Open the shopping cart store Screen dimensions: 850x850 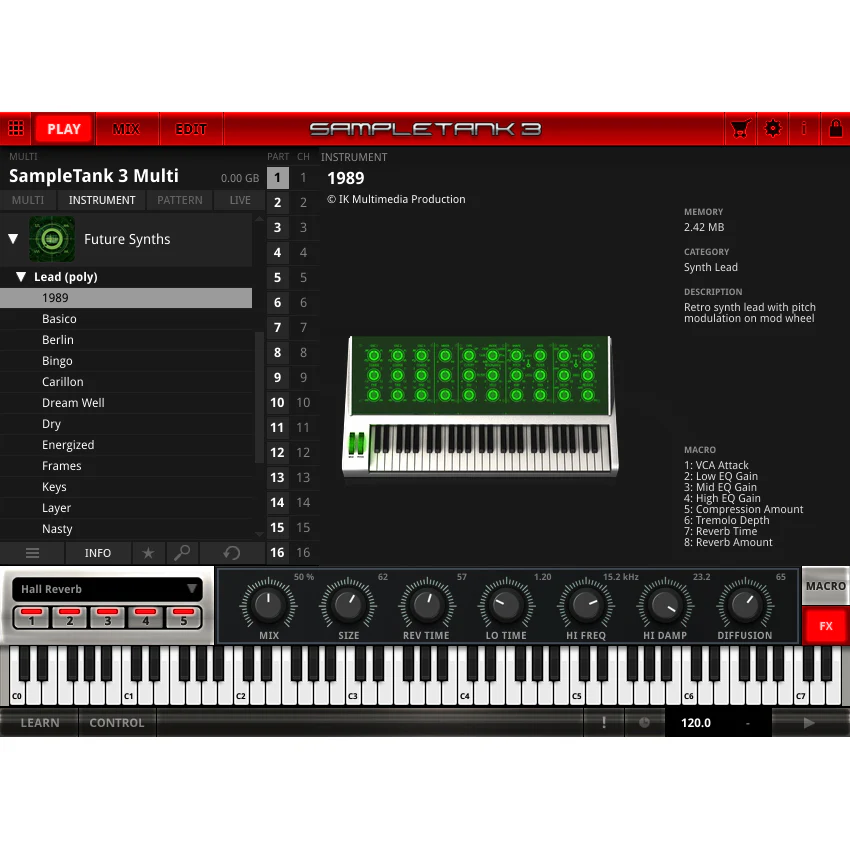(x=740, y=128)
